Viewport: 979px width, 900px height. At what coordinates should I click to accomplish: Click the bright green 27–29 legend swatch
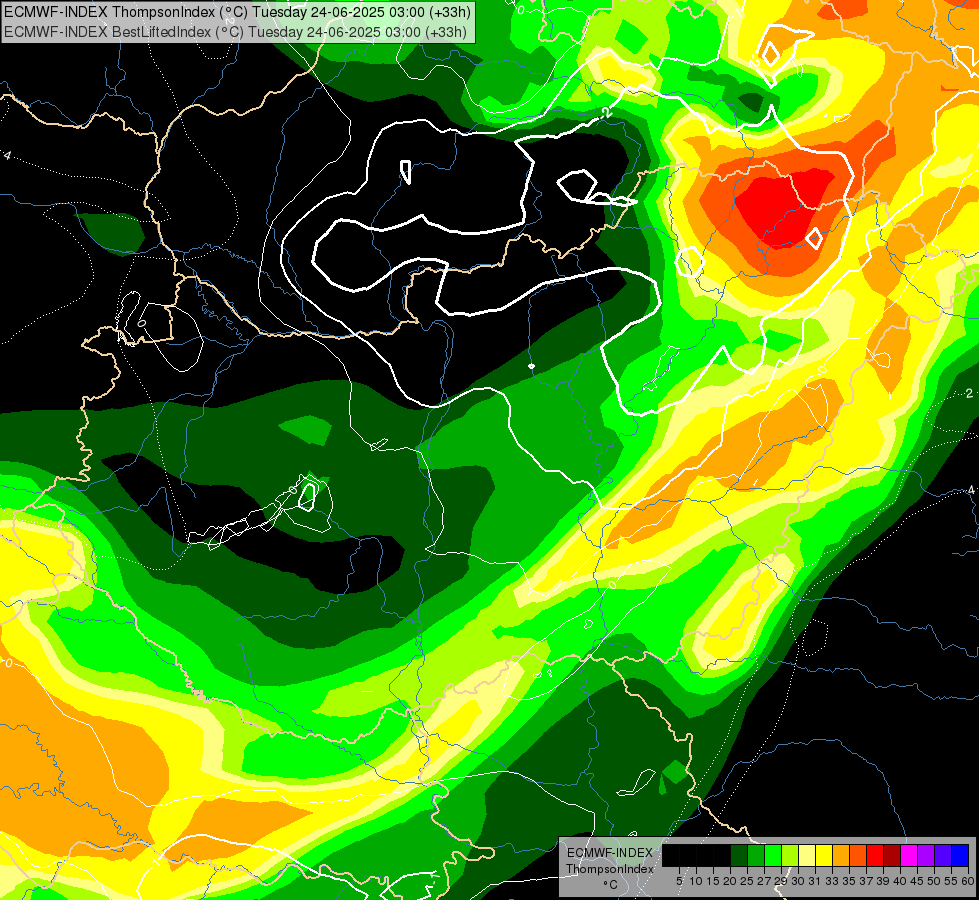(x=773, y=855)
